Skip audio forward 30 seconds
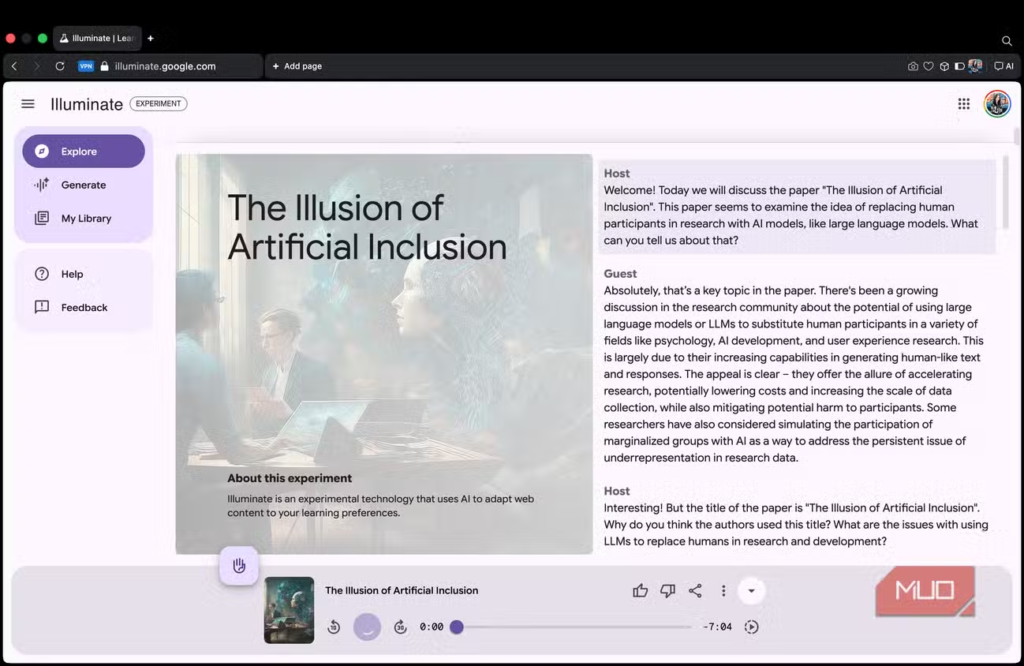Viewport: 1024px width, 666px height. click(x=400, y=627)
